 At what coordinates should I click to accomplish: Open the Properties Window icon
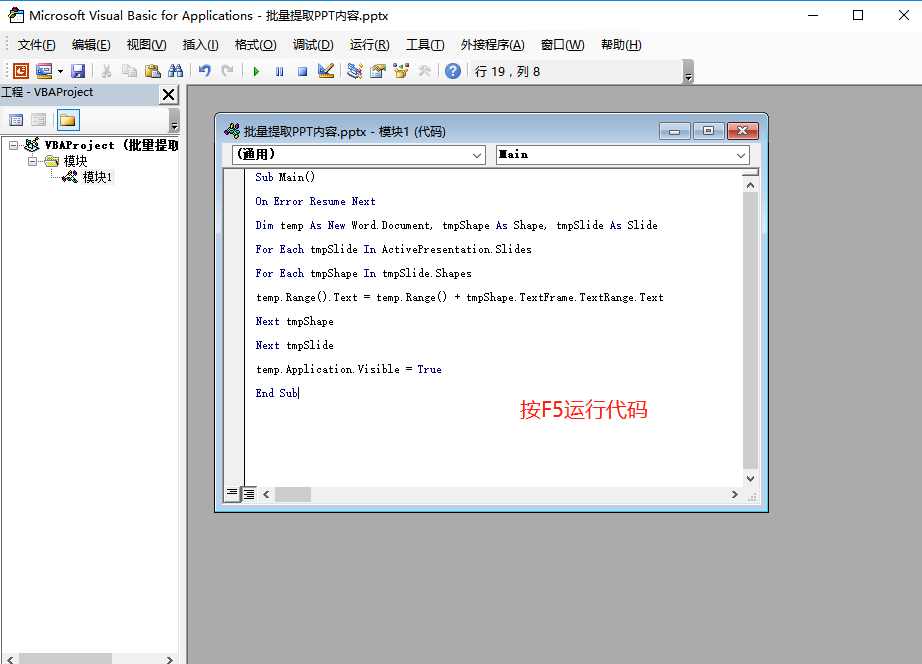click(x=378, y=71)
